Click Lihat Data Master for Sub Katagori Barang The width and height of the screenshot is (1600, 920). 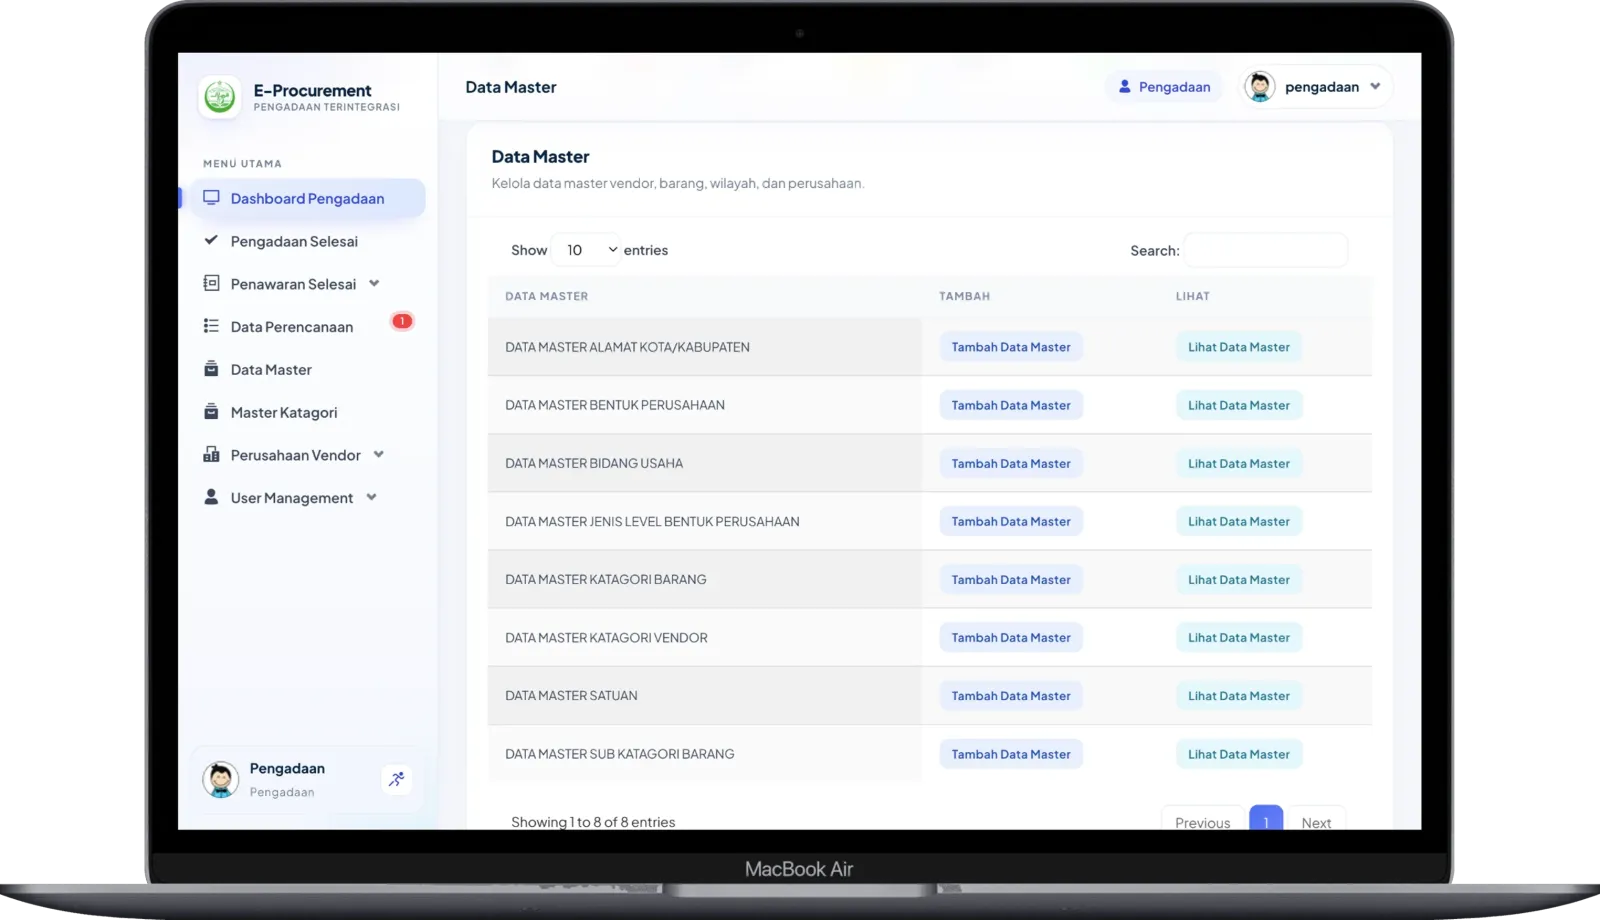pos(1239,754)
